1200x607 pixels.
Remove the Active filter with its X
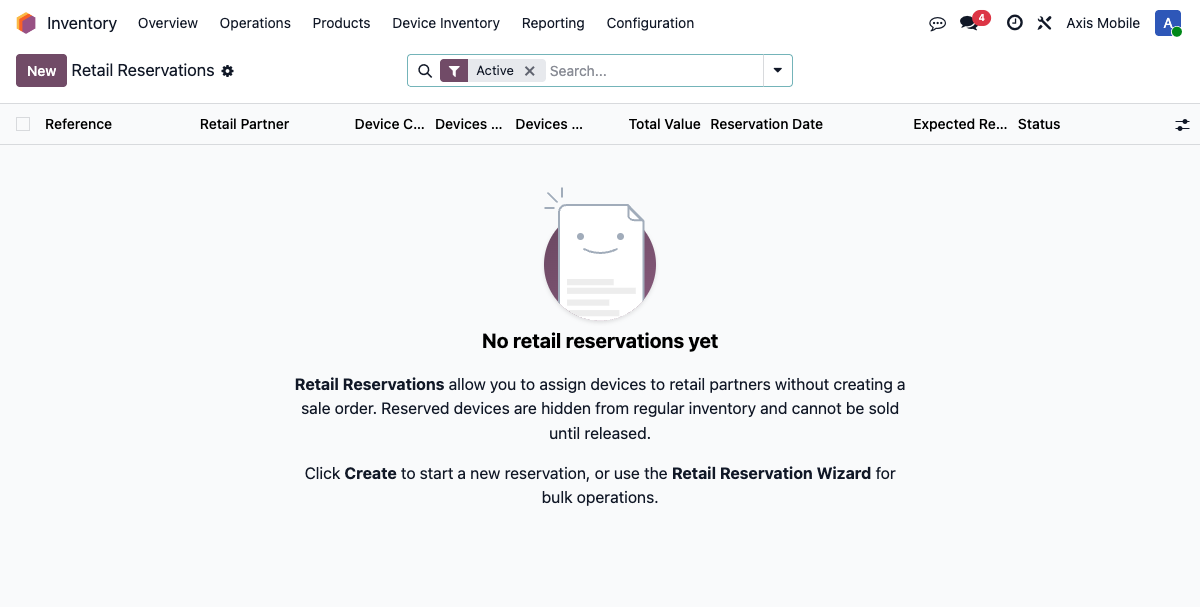(530, 70)
